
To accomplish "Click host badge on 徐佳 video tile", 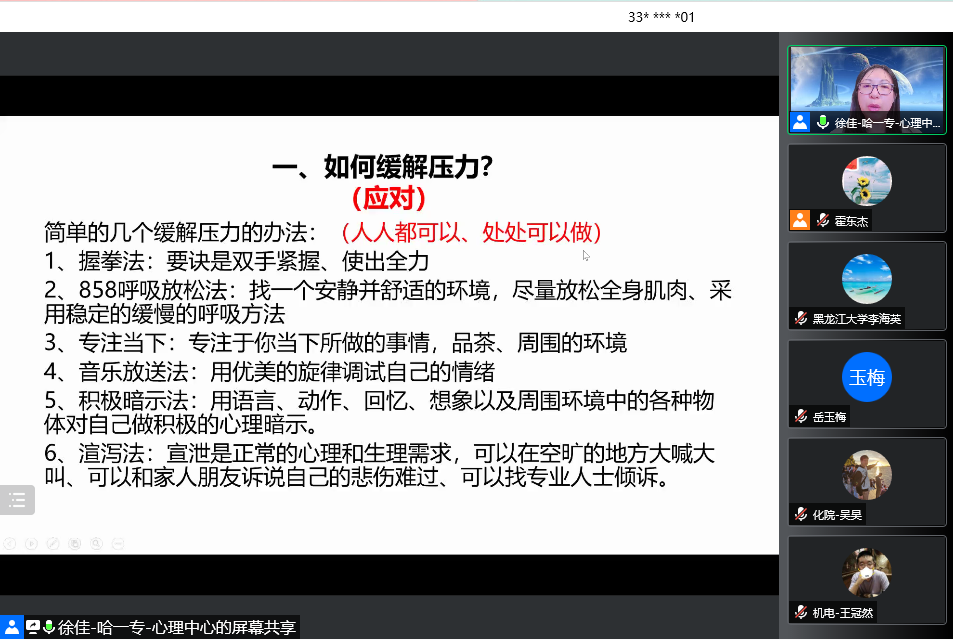I will coord(800,122).
